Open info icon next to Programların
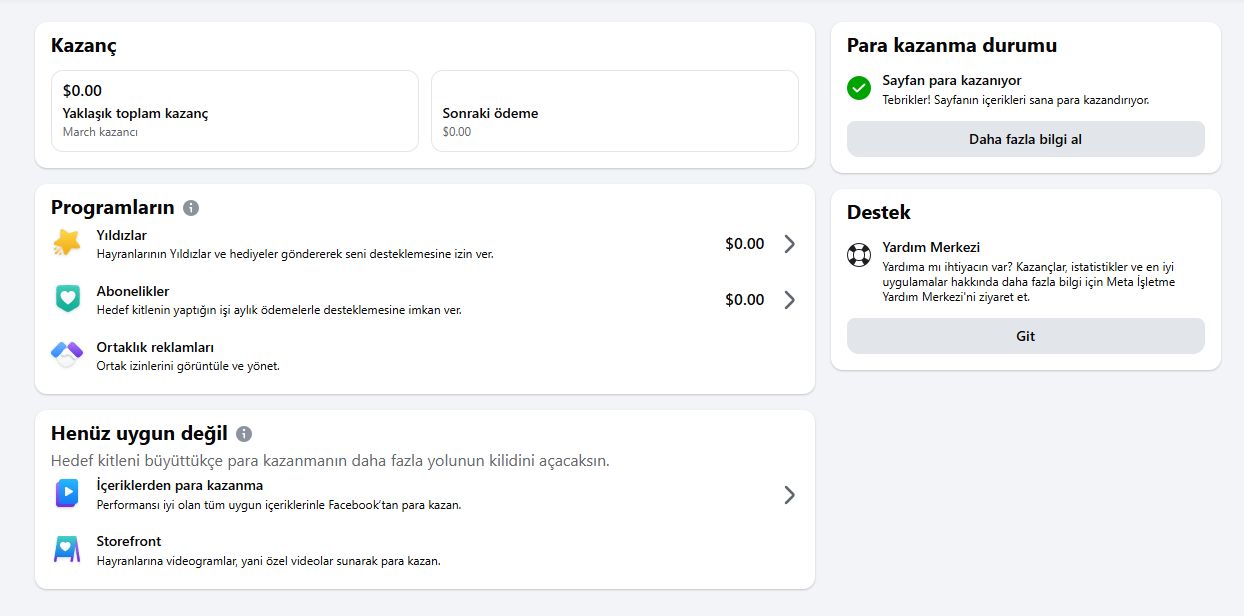Screen dimensions: 1244x616 pos(191,208)
